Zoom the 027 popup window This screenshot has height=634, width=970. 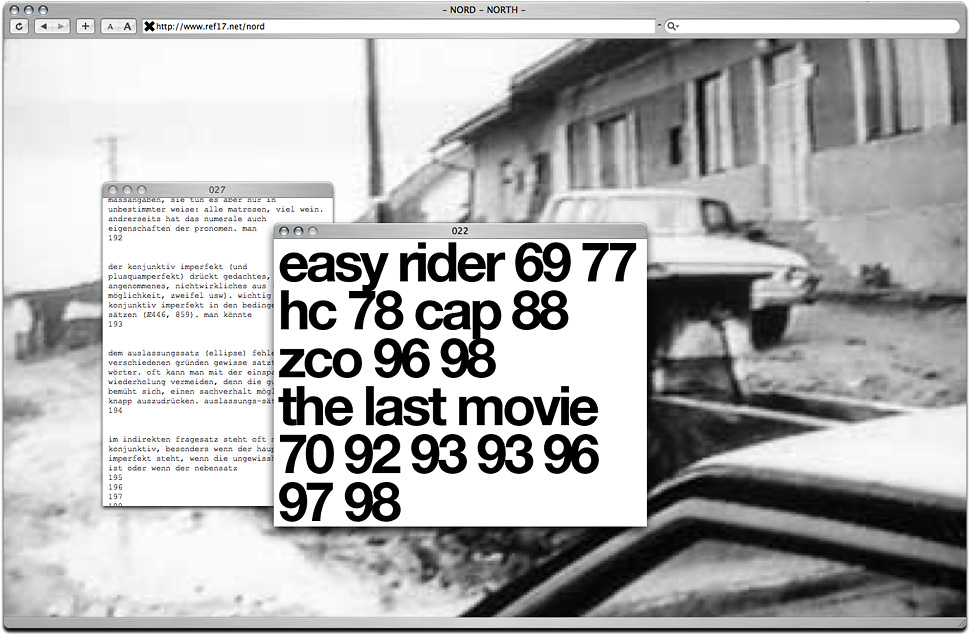(141, 190)
